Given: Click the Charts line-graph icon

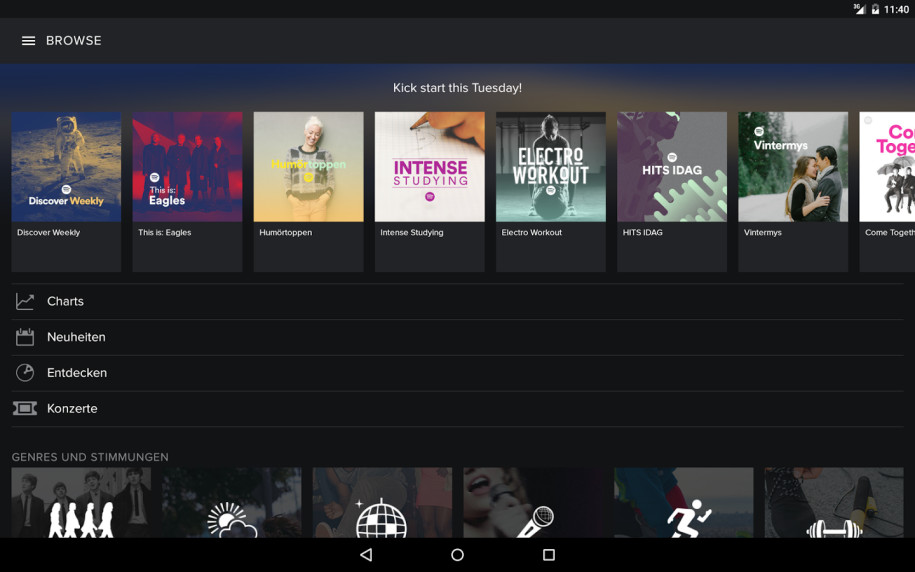Looking at the screenshot, I should pyautogui.click(x=25, y=301).
